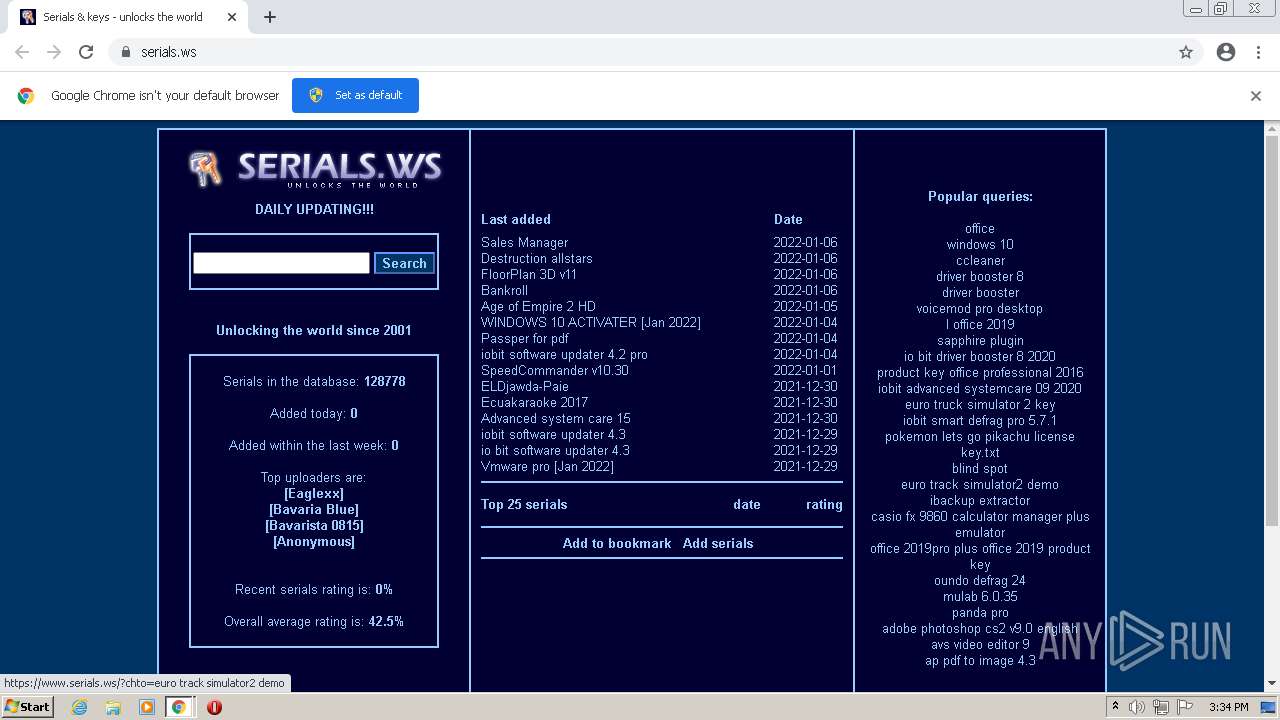Click the SERIALS.WS logo
The image size is (1280, 720).
pos(315,168)
